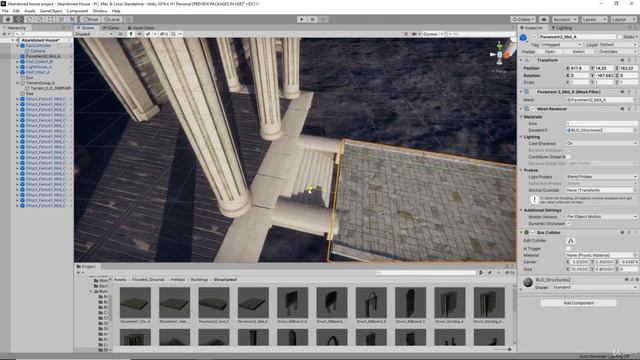This screenshot has height=360, width=640.
Task: Open Element 0 material object picker
Action: [x=635, y=130]
